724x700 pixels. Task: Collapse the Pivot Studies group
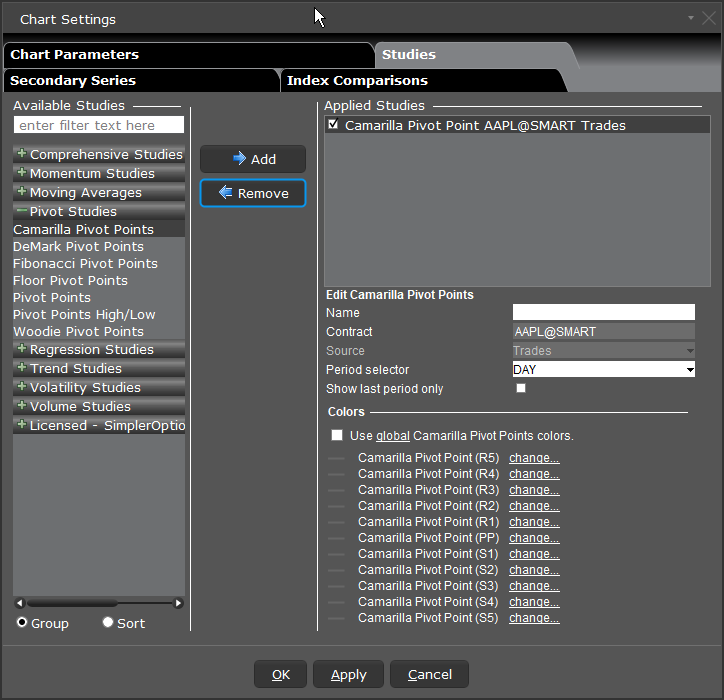coord(99,211)
